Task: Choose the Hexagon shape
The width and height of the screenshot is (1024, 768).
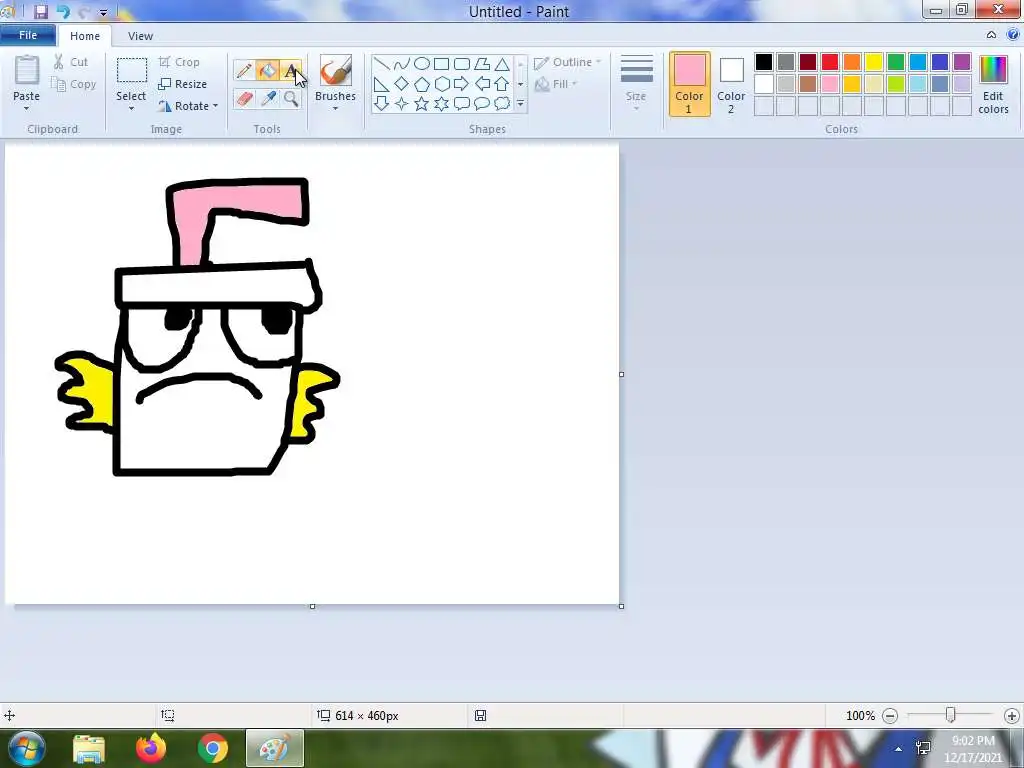Action: 441,84
